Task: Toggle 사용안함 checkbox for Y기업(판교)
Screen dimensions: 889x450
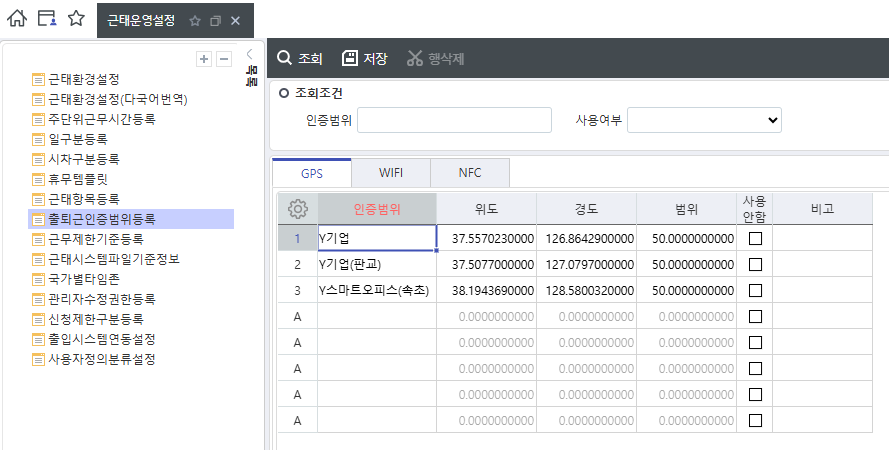Action: coord(755,265)
